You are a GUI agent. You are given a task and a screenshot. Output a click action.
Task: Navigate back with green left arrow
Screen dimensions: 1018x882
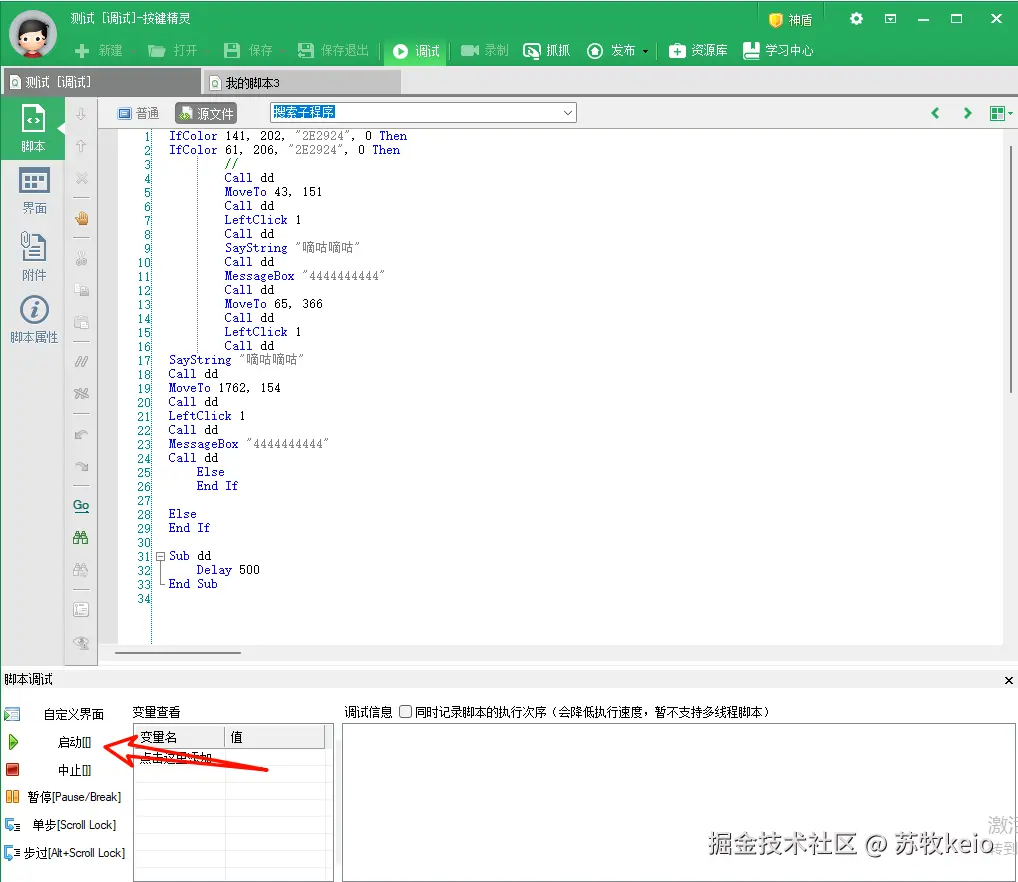tap(935, 113)
